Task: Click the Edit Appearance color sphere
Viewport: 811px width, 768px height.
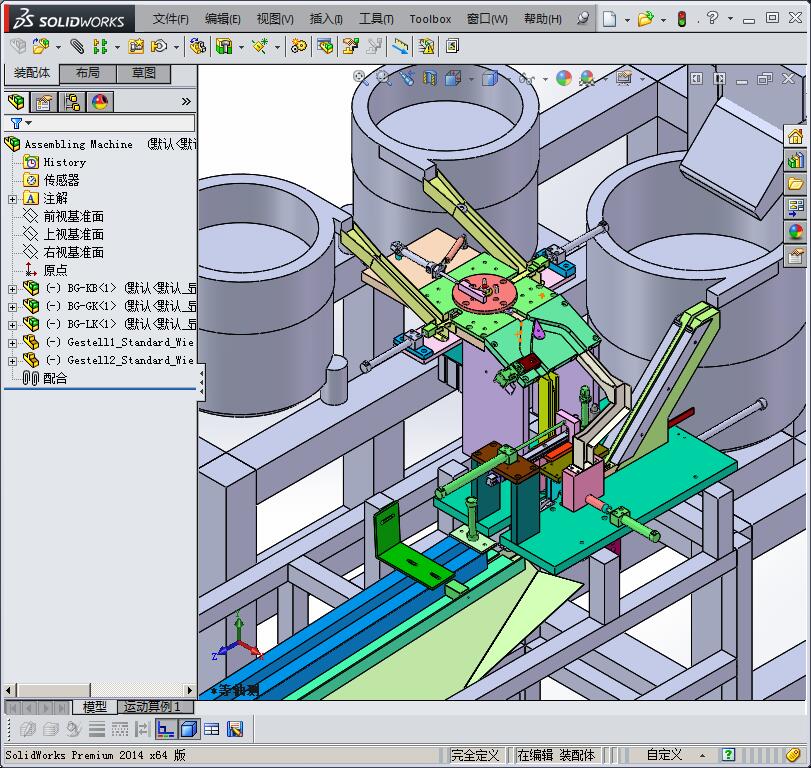Action: (x=563, y=78)
